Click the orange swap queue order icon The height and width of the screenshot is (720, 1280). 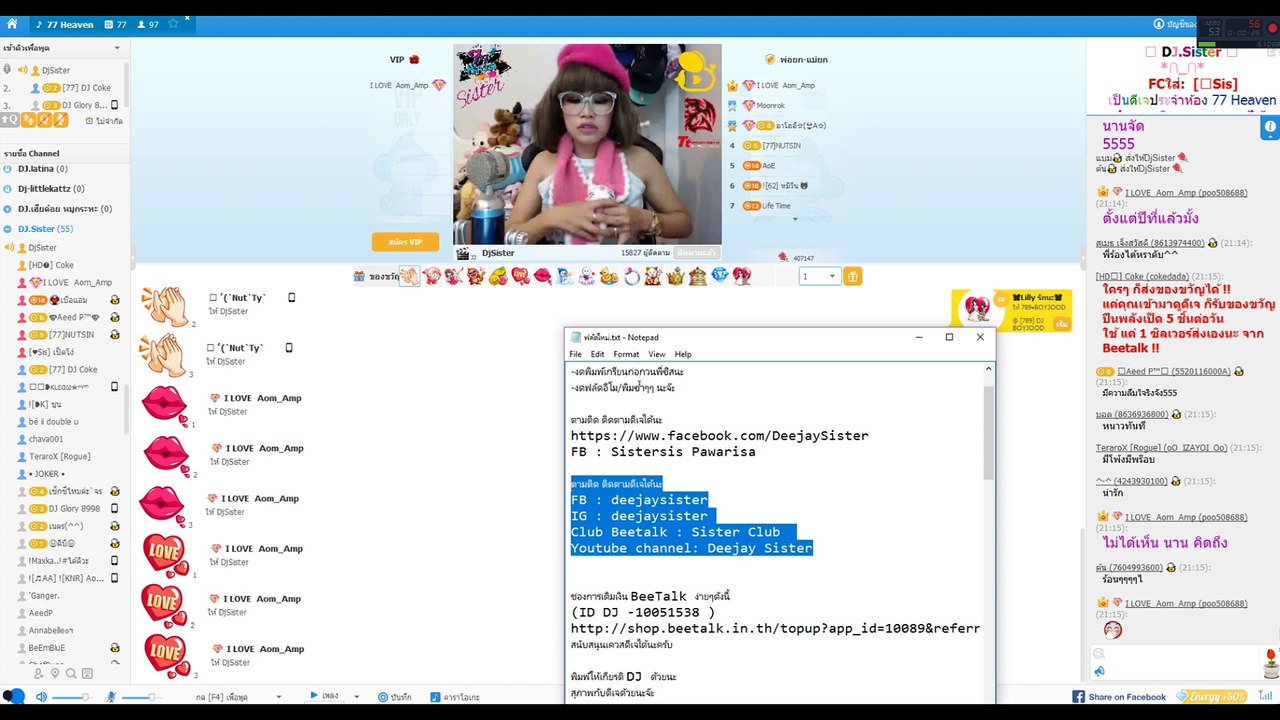28,120
